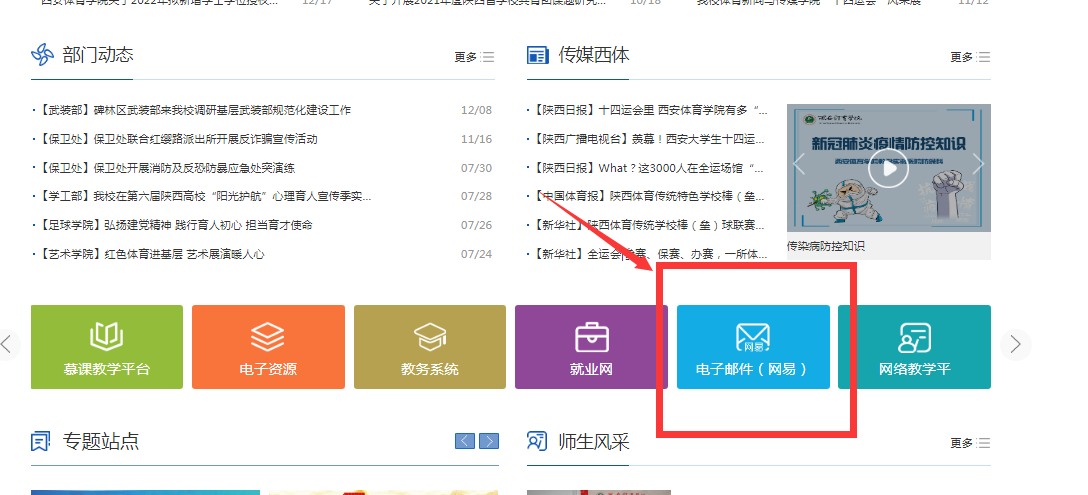The height and width of the screenshot is (495, 1088).
Task: Play the epidemic prevention video
Action: click(888, 170)
